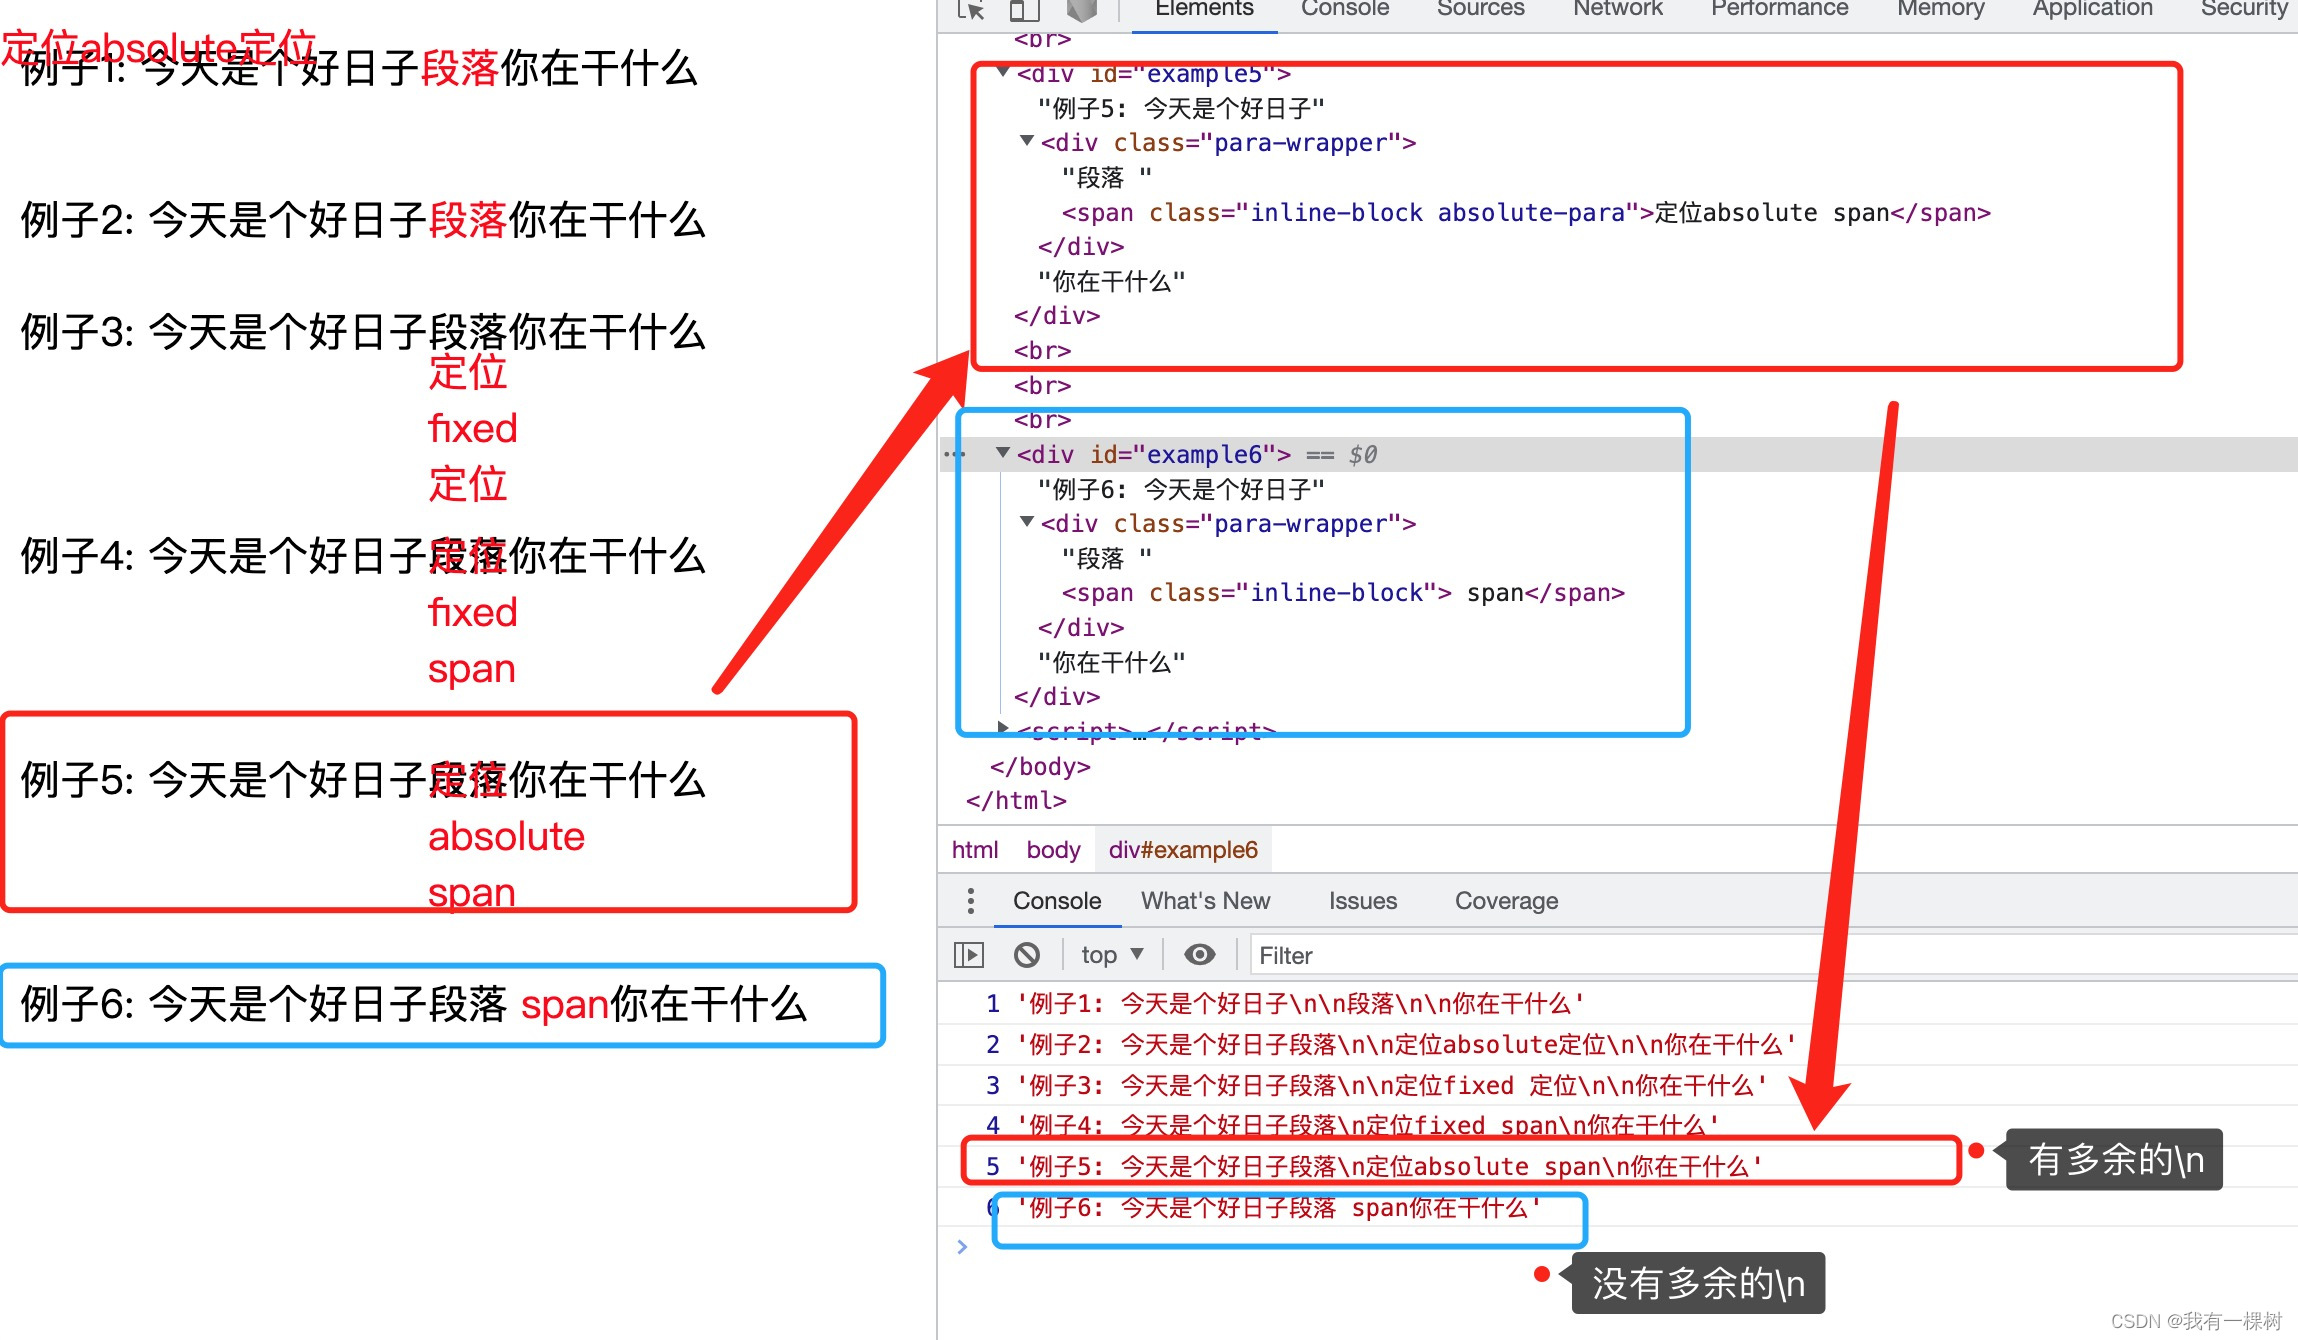
Task: Open the console drawer kebab menu
Action: [970, 901]
